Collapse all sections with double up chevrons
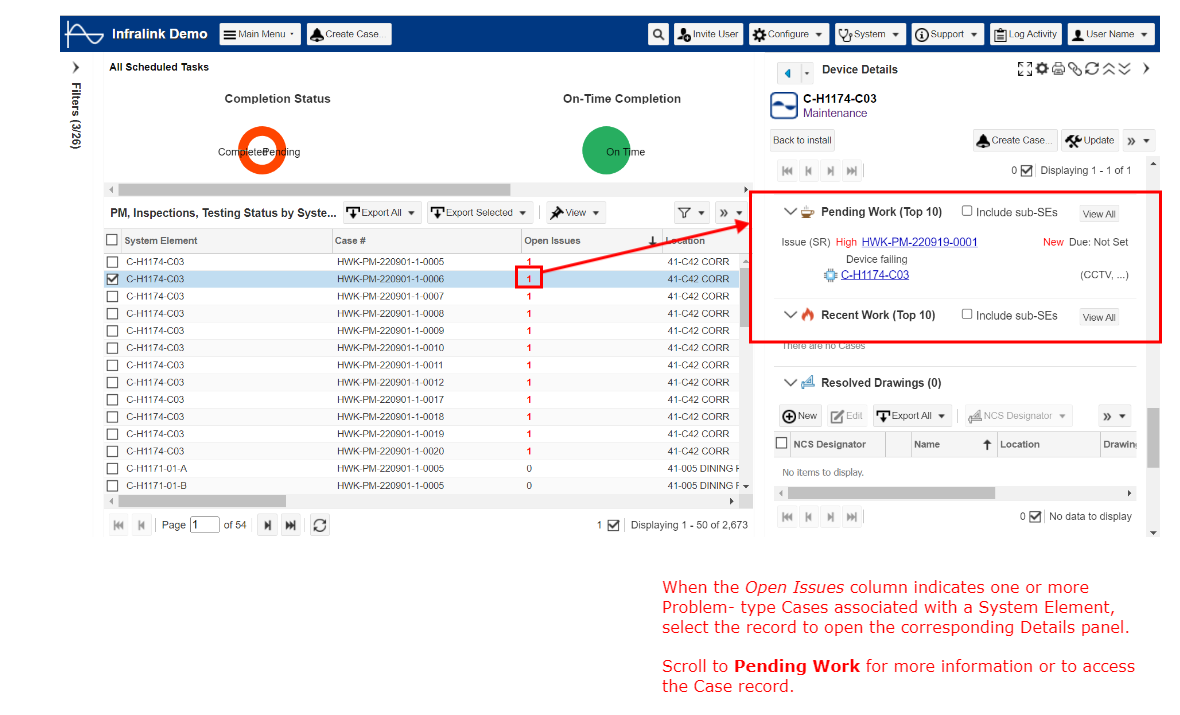Viewport: 1180px width, 715px height. pos(1109,69)
